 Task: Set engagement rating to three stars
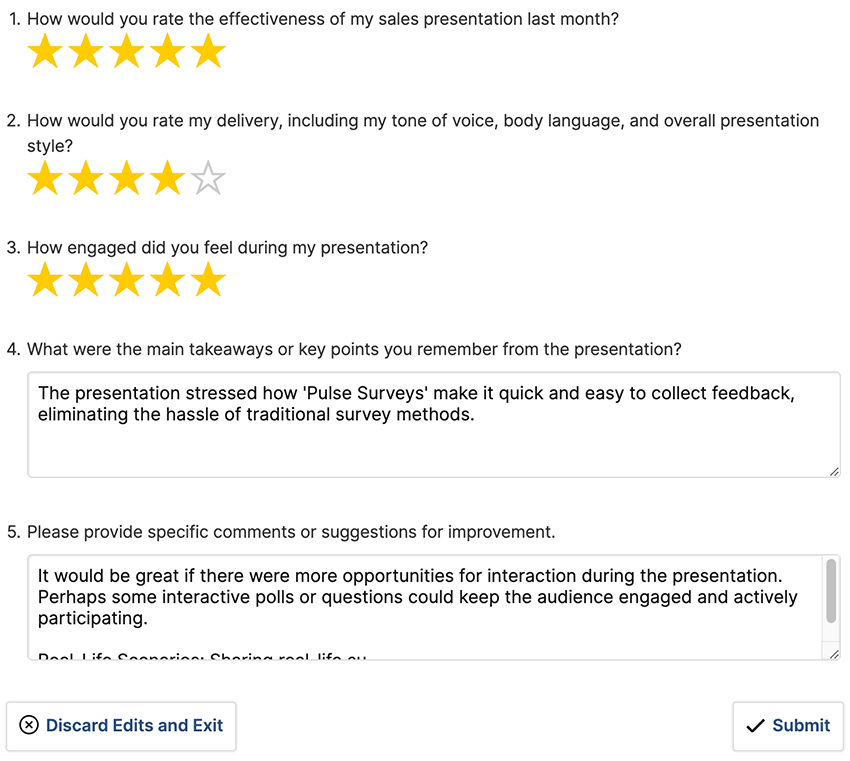point(127,280)
